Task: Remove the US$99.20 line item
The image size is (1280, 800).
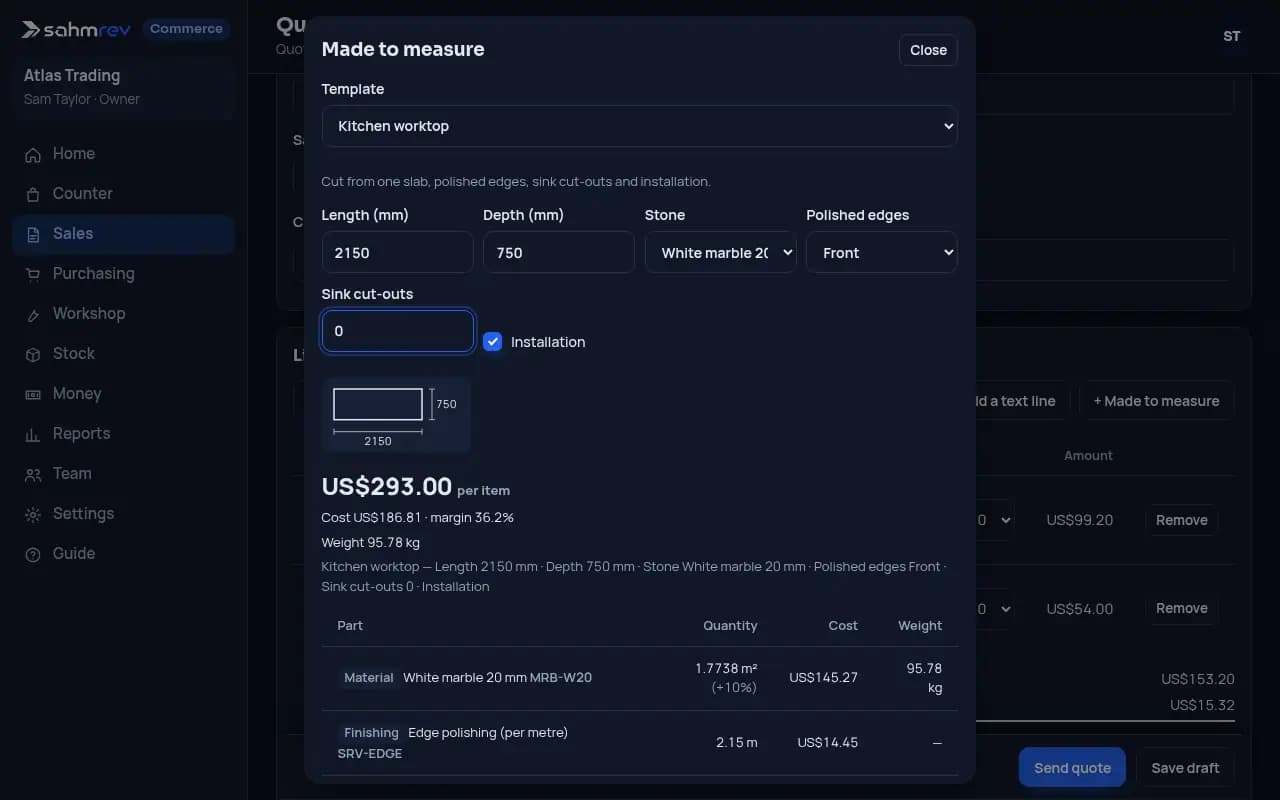Action: tap(1181, 520)
